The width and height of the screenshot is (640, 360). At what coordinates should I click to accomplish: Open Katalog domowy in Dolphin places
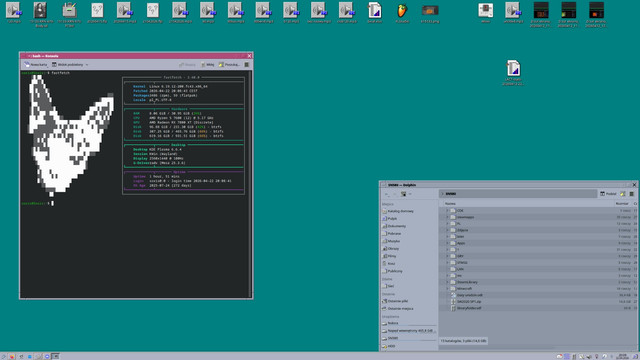398,211
